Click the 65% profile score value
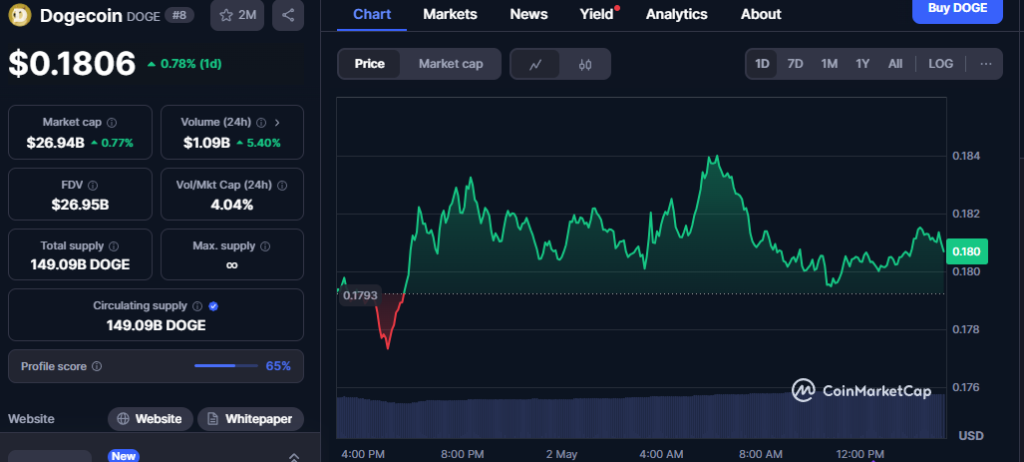Viewport: 1024px width, 462px height. pyautogui.click(x=278, y=366)
